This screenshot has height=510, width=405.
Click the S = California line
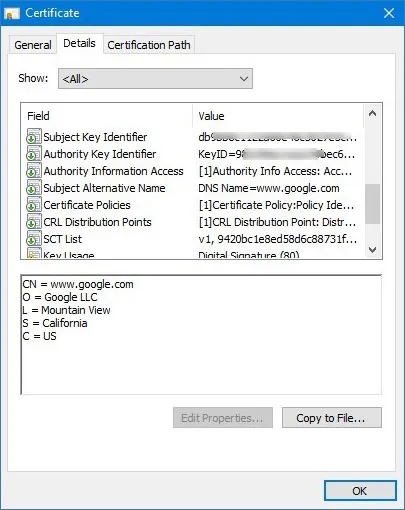(55, 323)
